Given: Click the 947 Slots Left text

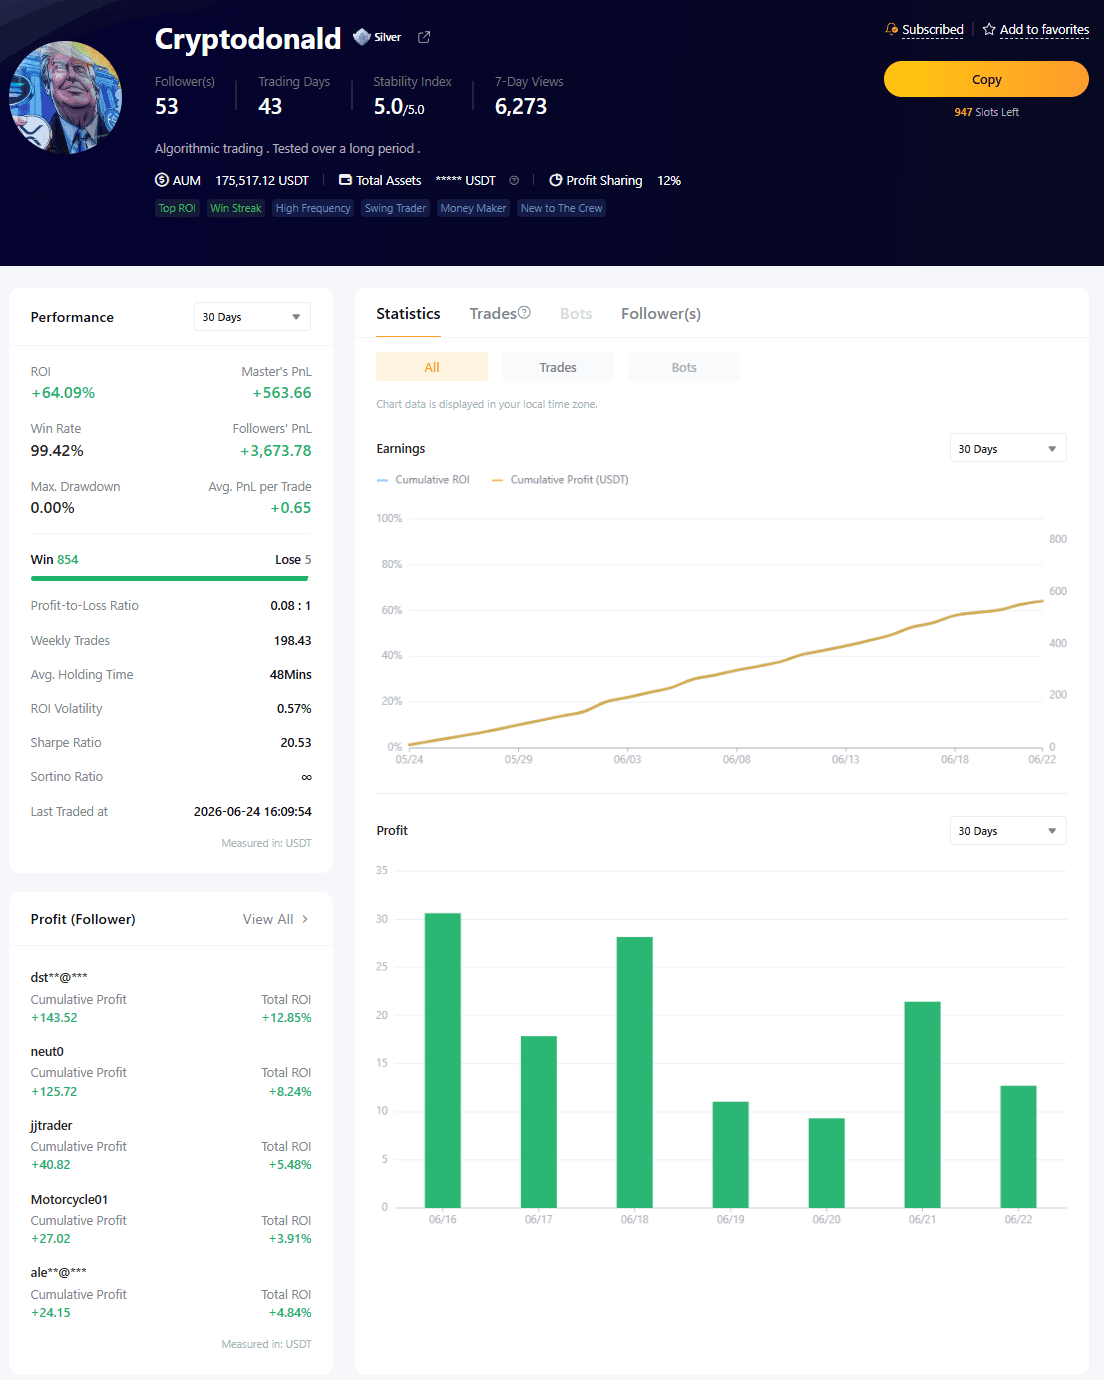Looking at the screenshot, I should (986, 112).
